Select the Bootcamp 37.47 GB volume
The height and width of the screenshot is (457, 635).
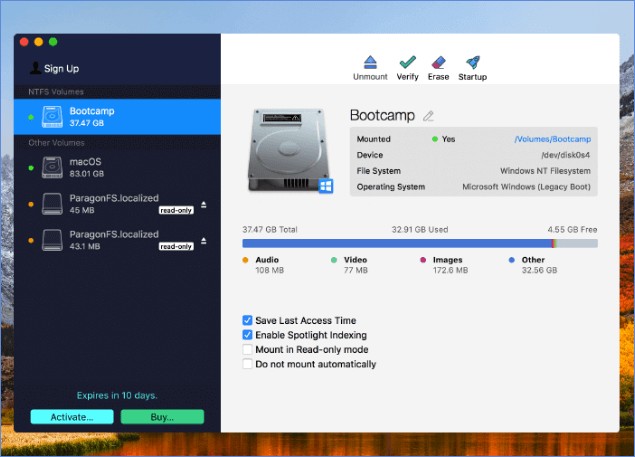click(x=117, y=117)
